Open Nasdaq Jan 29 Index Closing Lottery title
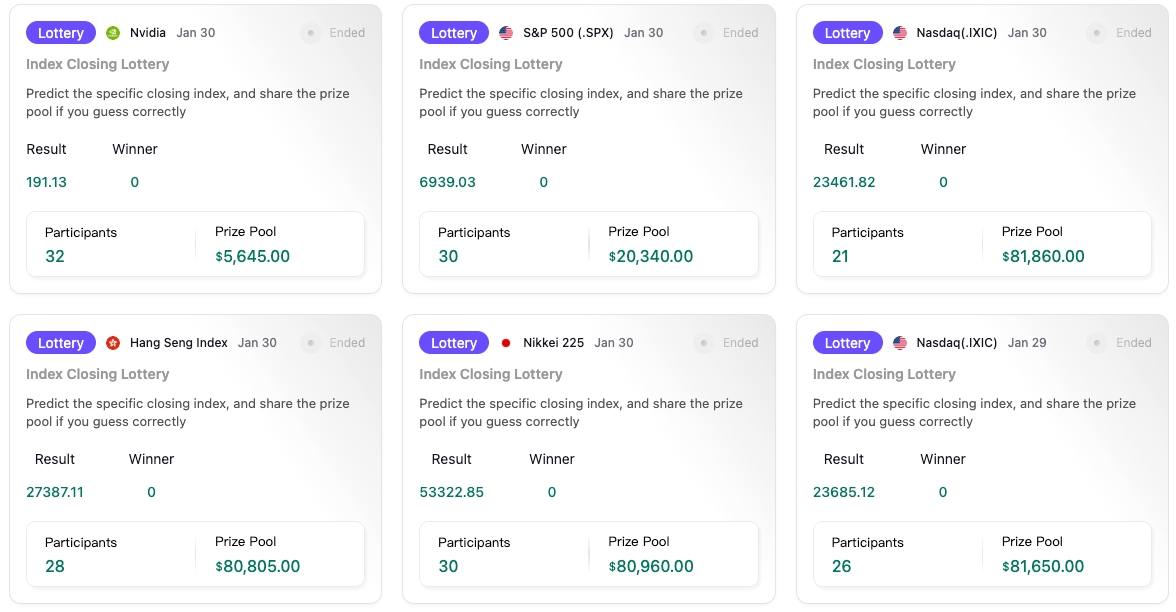The height and width of the screenshot is (612, 1176). (884, 374)
